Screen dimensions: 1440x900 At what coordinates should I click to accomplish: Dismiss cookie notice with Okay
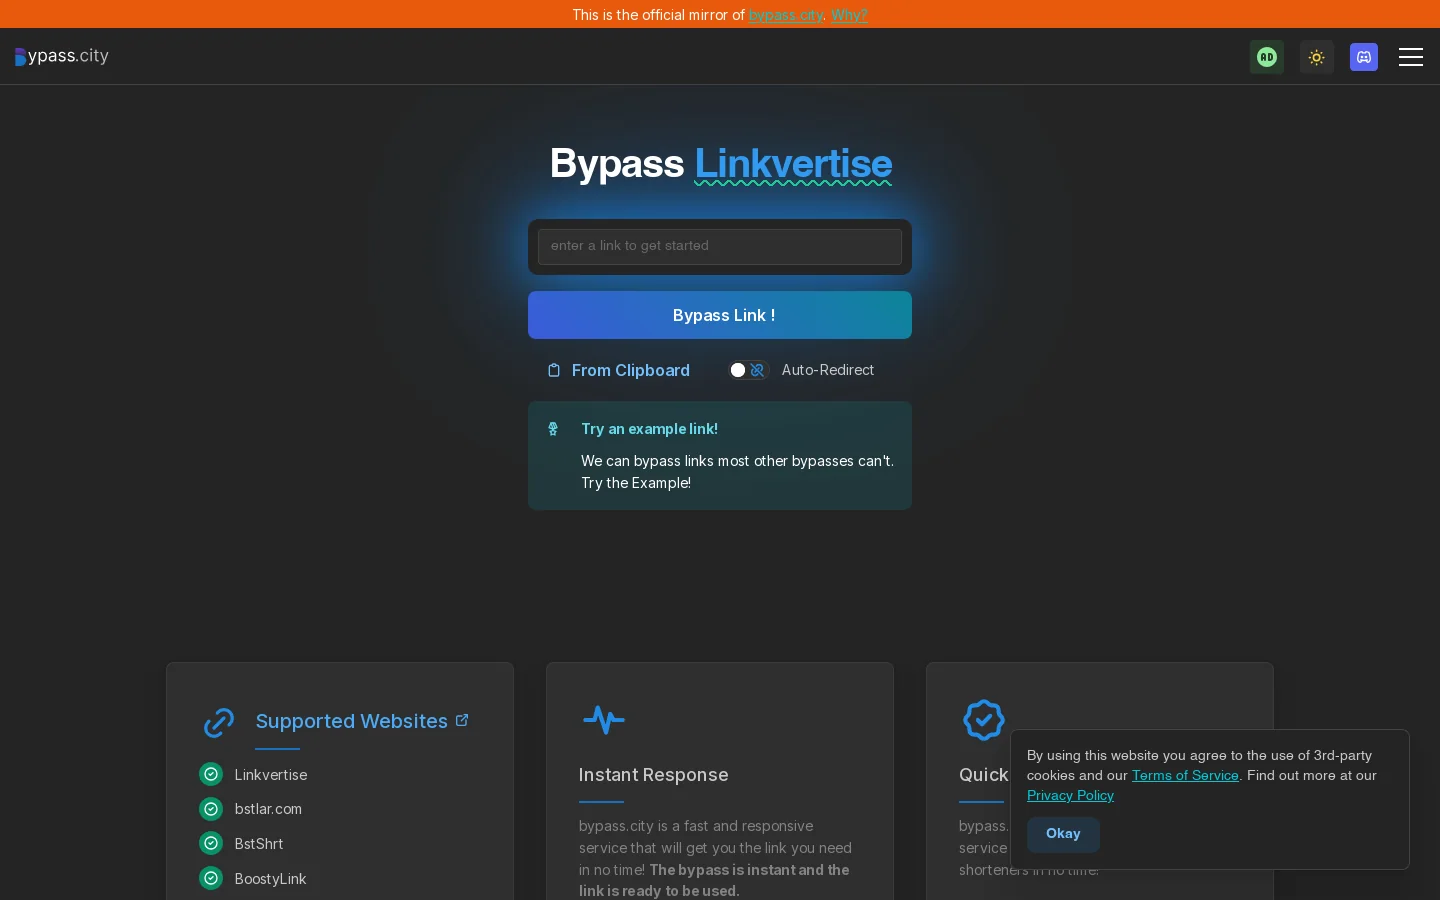1063,834
